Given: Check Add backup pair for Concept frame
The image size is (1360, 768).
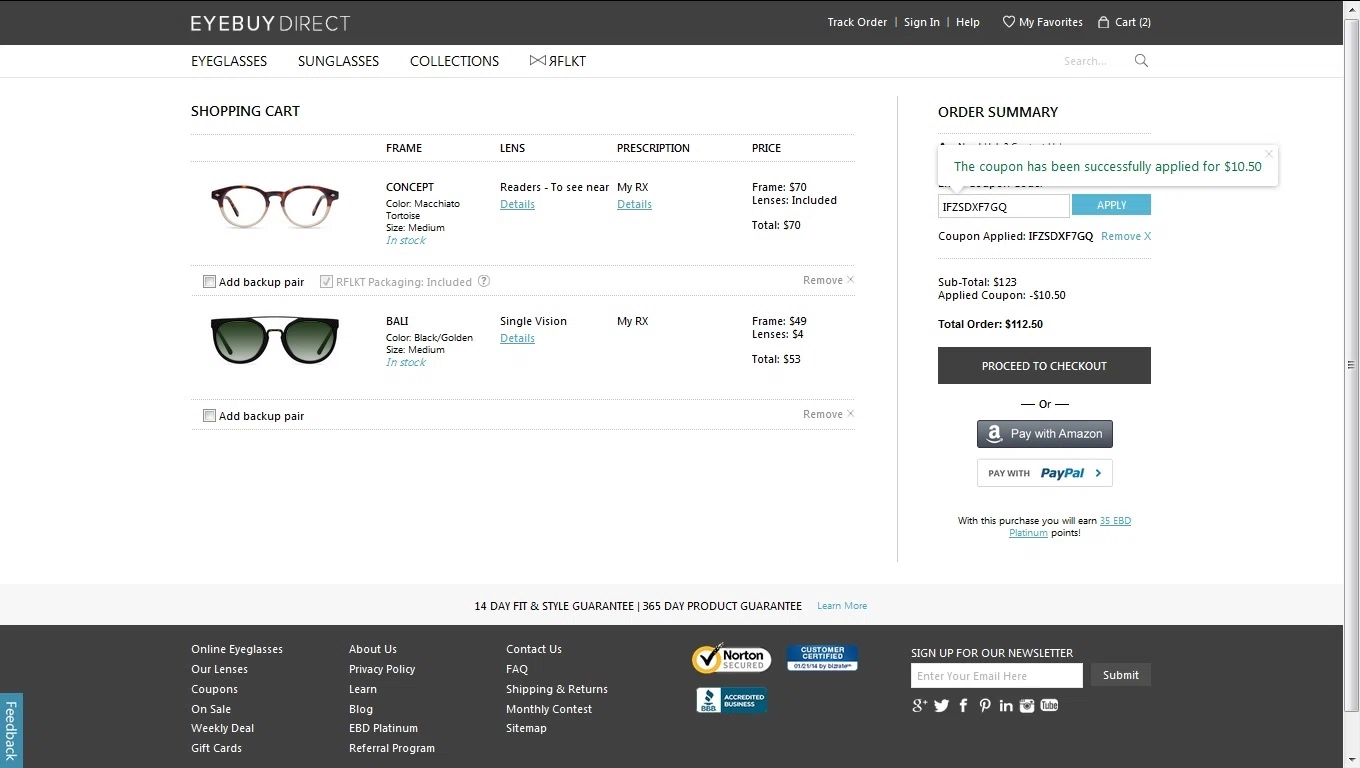Looking at the screenshot, I should click(209, 282).
